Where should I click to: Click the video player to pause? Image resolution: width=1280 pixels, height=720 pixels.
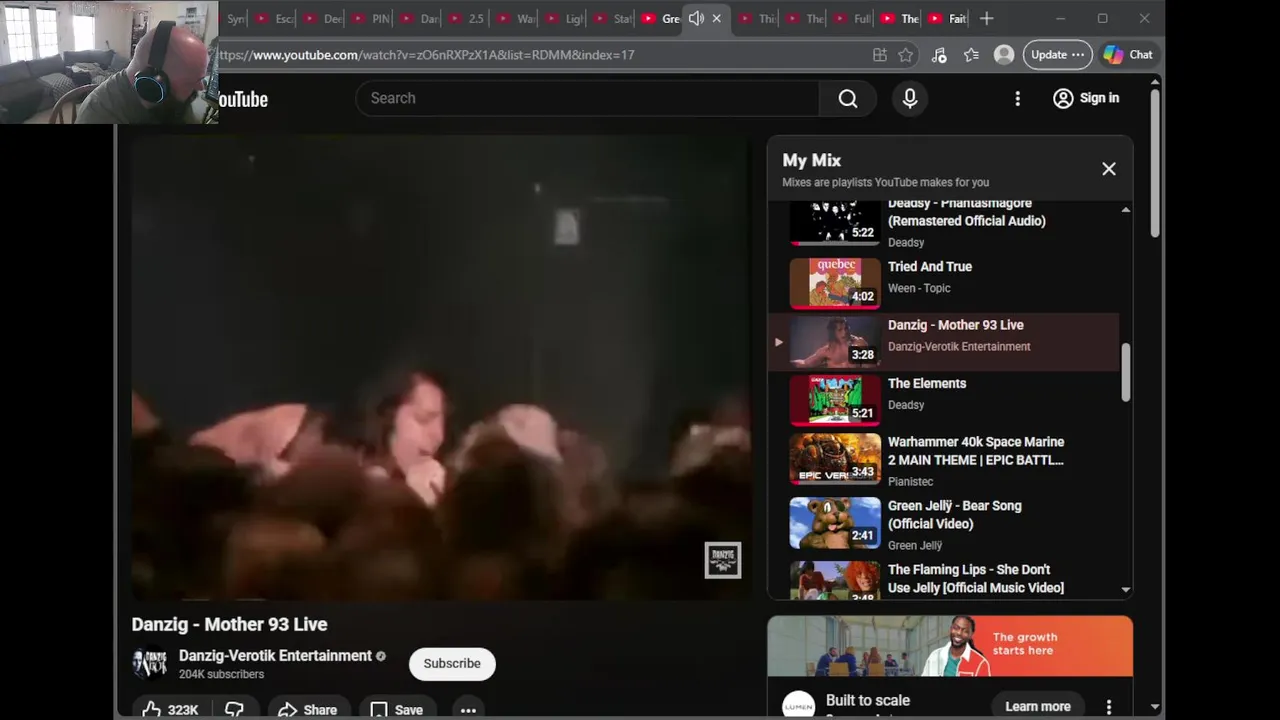click(440, 368)
